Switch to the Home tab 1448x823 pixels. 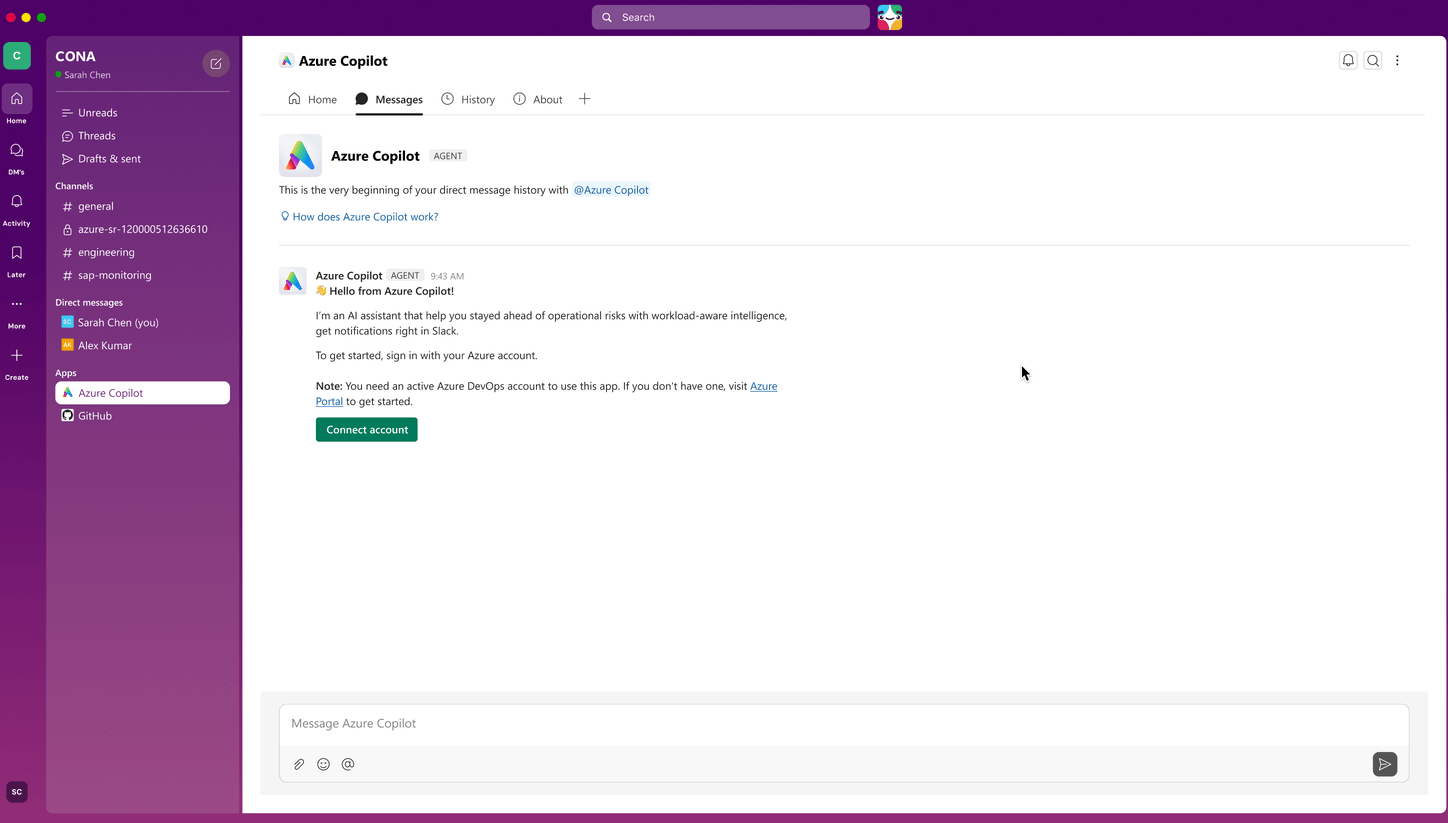pos(312,99)
